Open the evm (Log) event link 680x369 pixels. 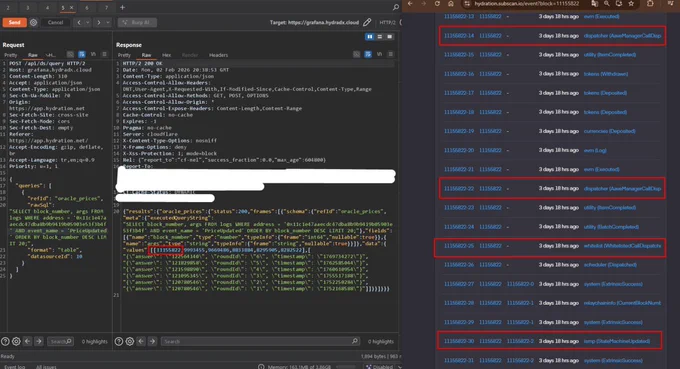point(595,150)
